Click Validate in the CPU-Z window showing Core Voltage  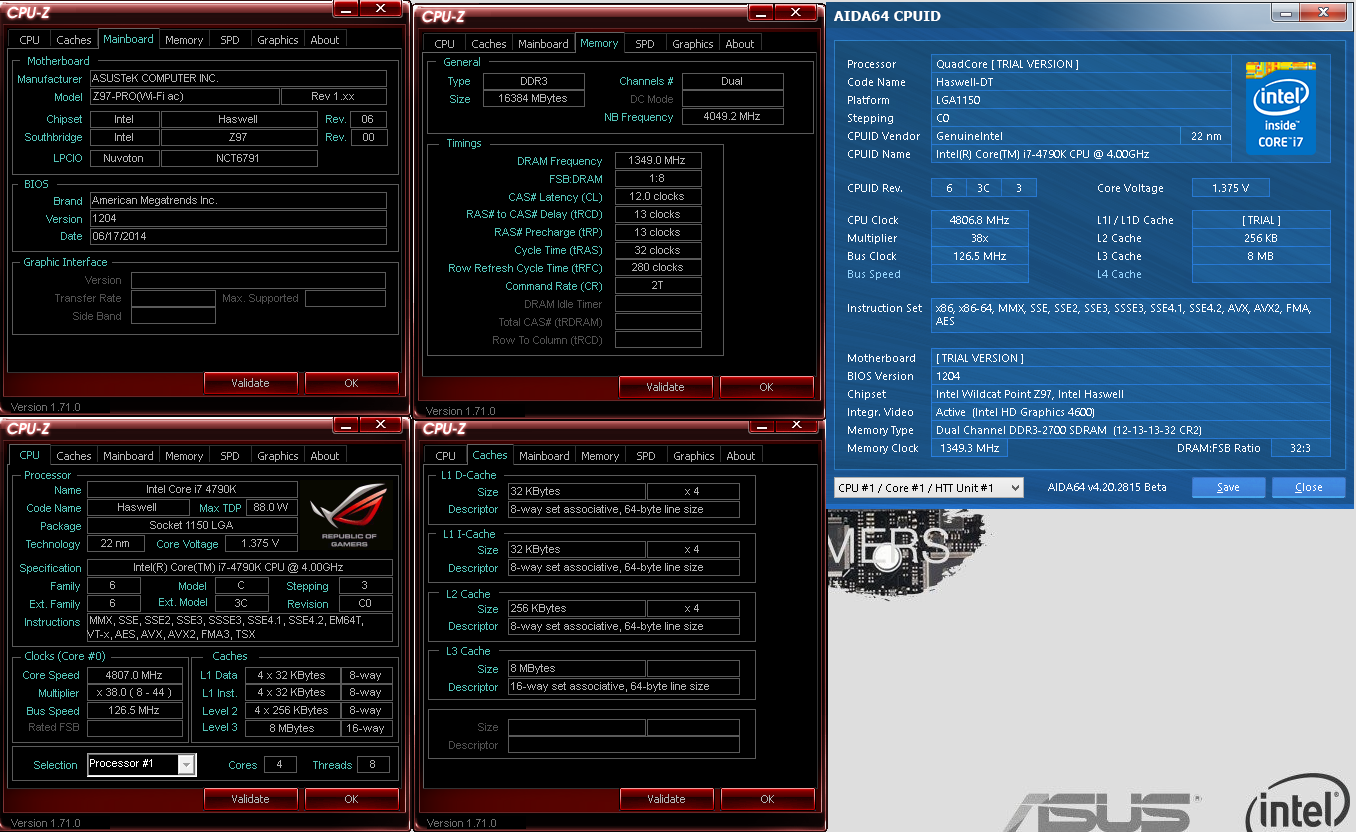coord(250,799)
